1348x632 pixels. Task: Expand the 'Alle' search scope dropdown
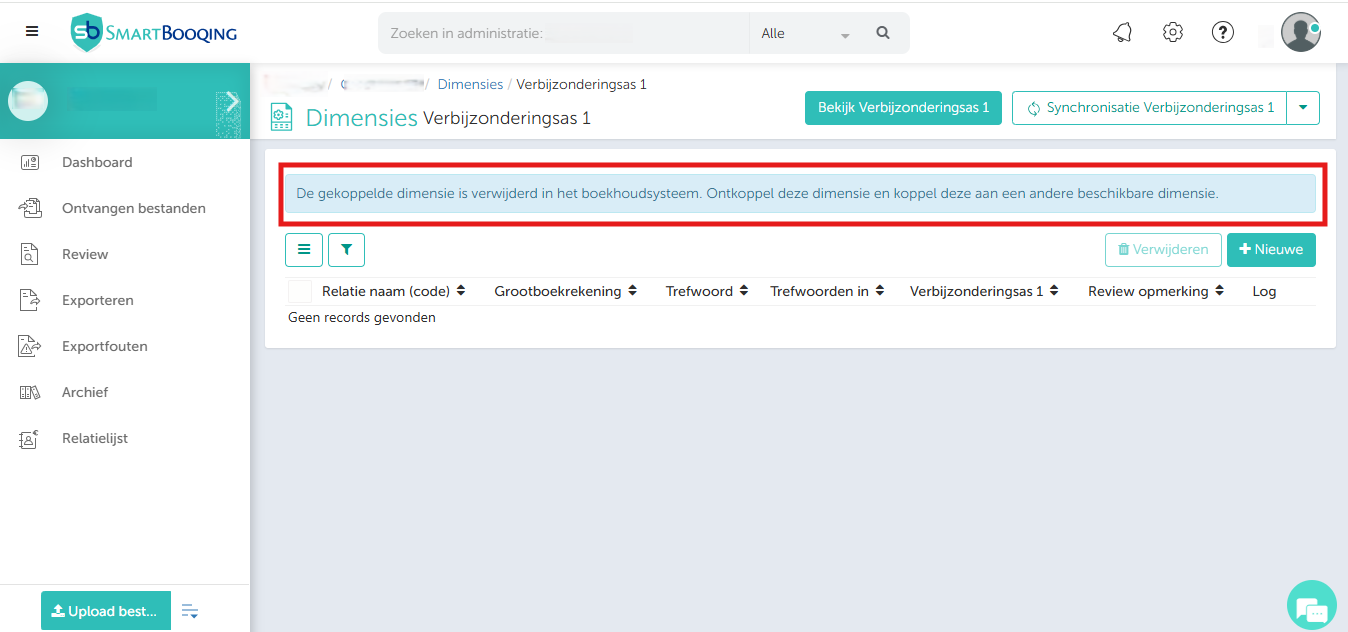pos(805,33)
